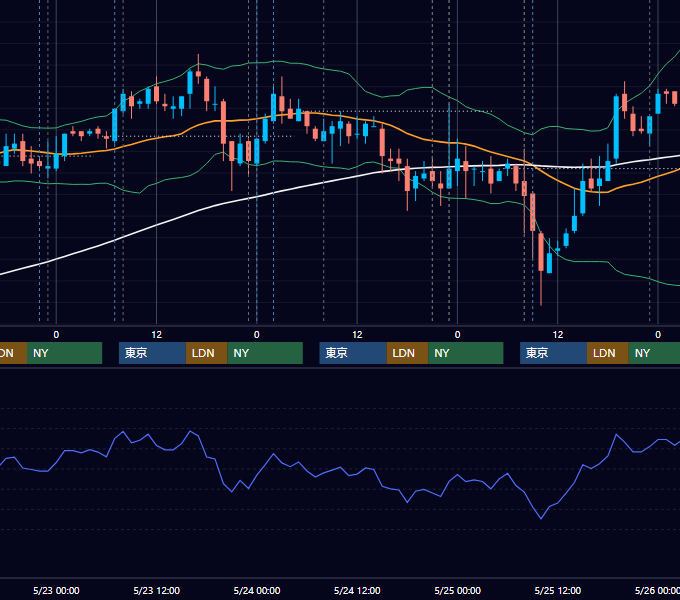Select the LDN session block on 5/25

coord(608,353)
